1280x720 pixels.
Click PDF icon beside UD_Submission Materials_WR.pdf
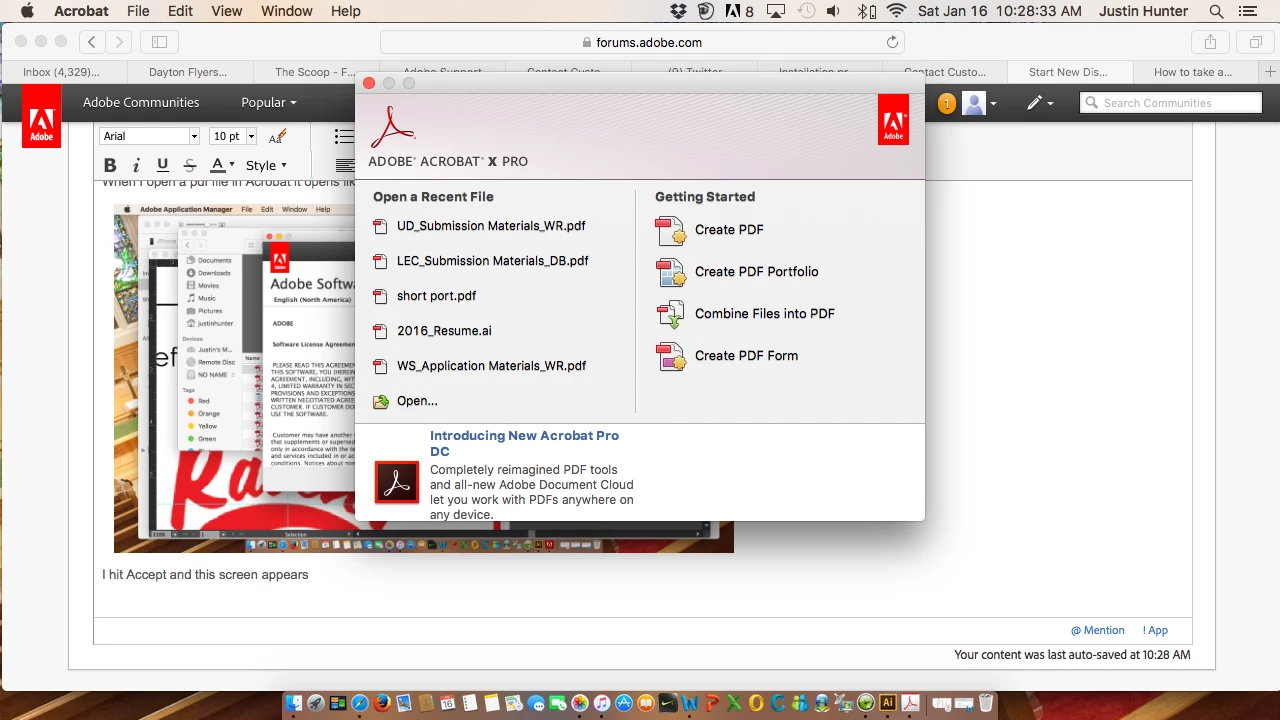[380, 226]
